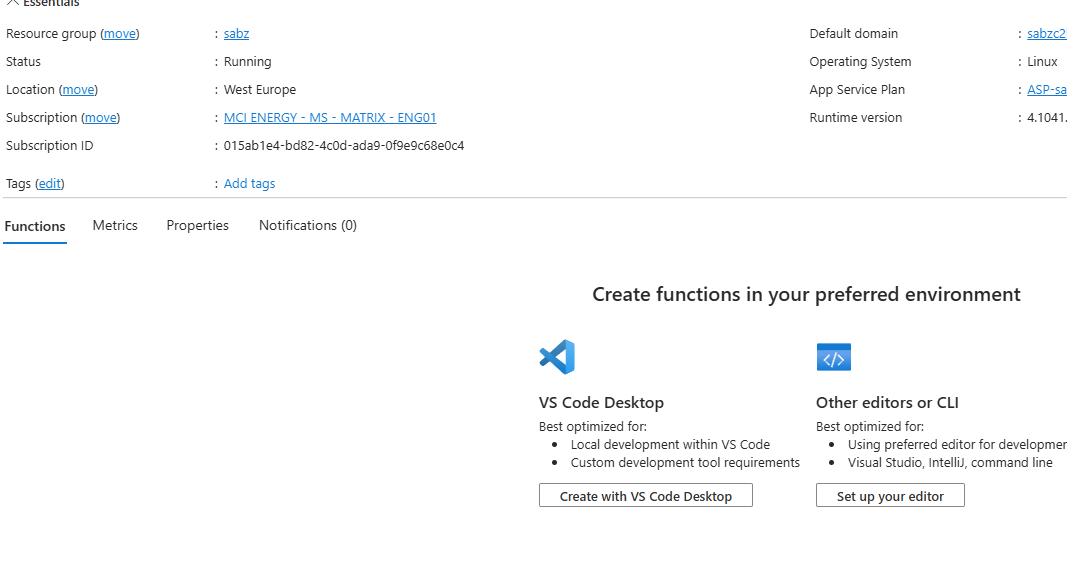Click the West Europe location value

pyautogui.click(x=260, y=89)
